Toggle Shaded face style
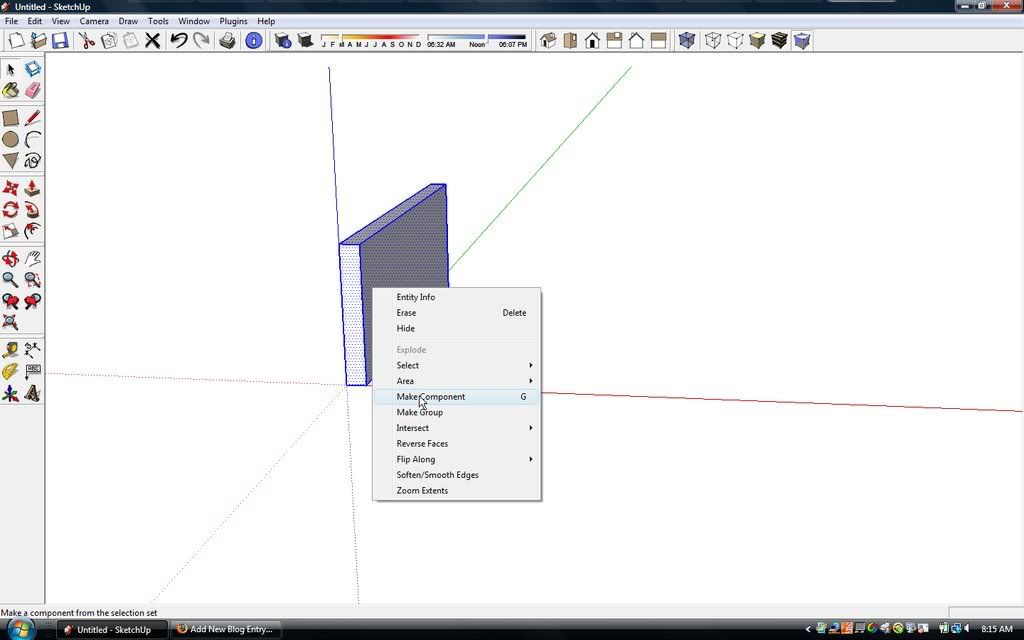1024x640 pixels. click(x=758, y=40)
